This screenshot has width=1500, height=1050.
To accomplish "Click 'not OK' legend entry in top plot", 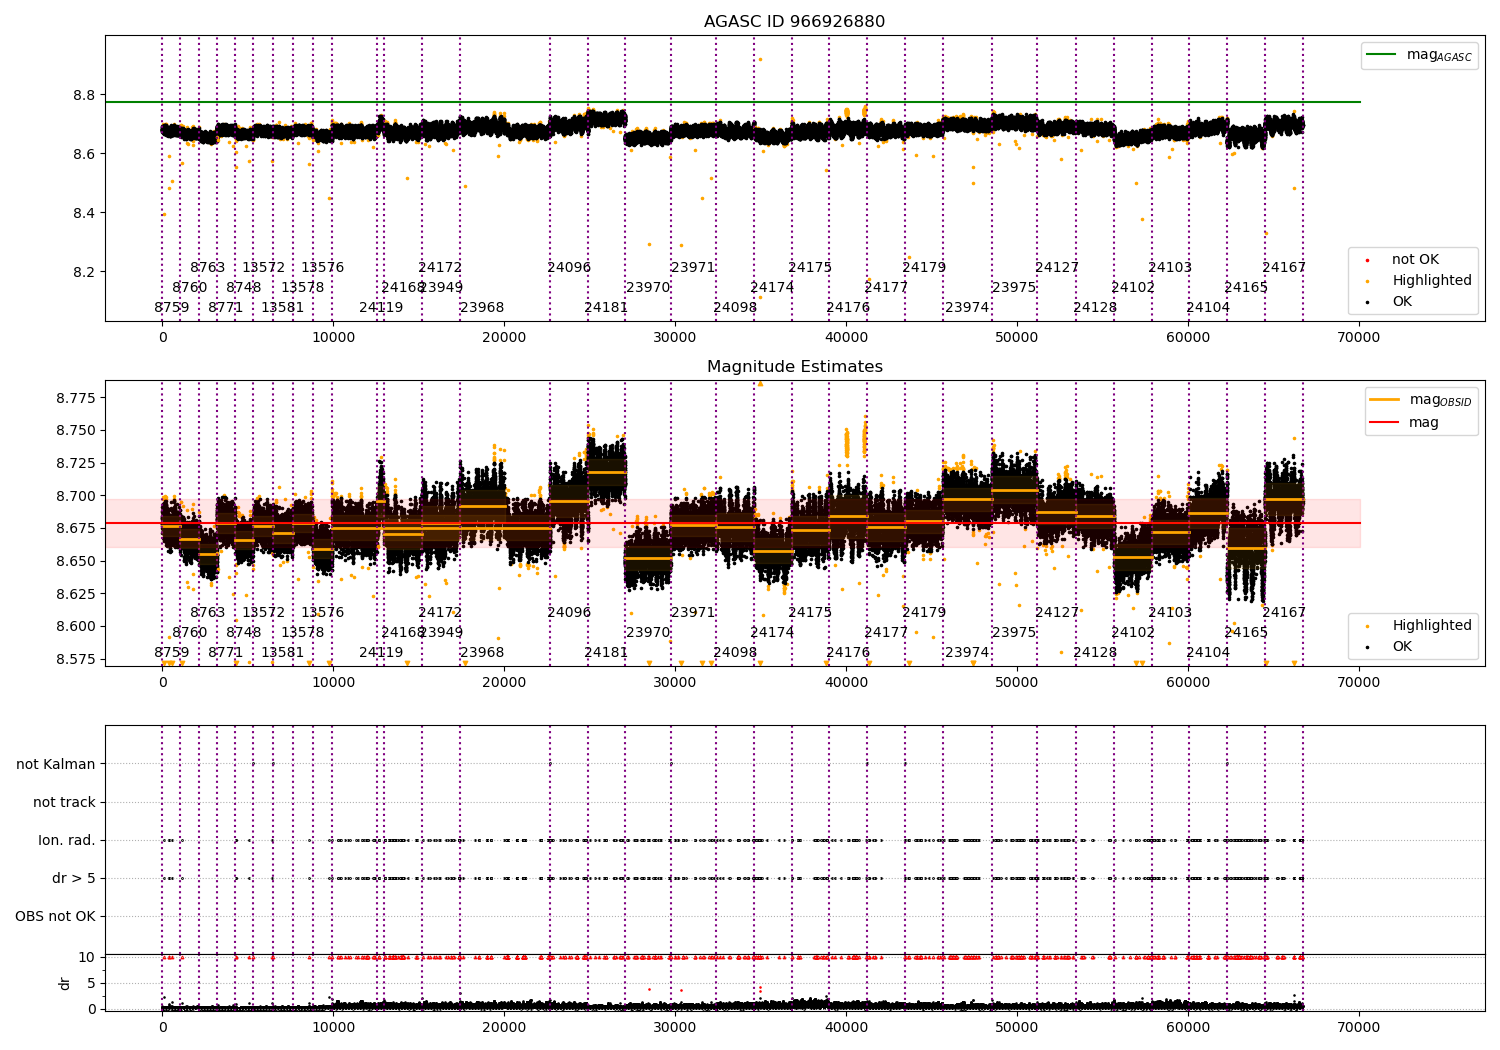I will coord(1414,260).
